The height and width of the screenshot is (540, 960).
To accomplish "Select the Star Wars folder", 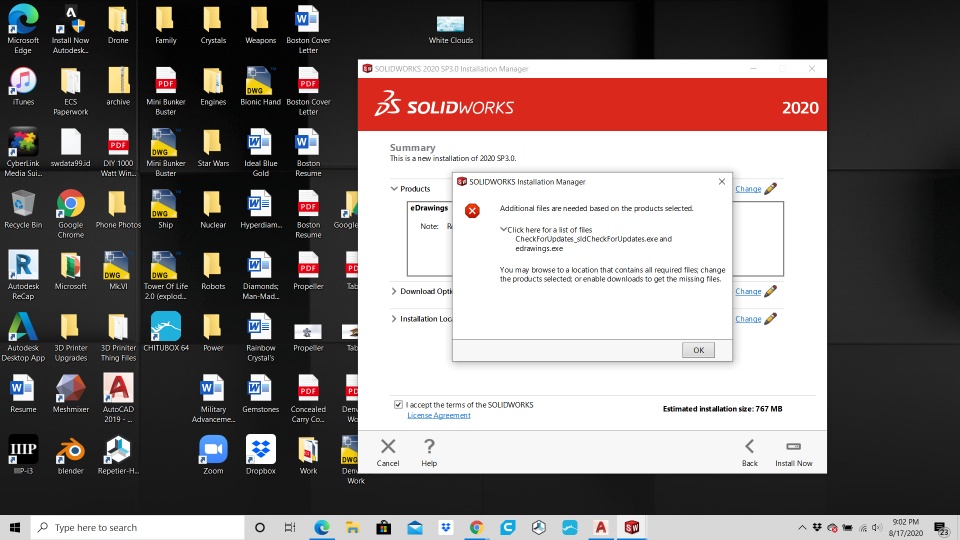I will (x=213, y=148).
